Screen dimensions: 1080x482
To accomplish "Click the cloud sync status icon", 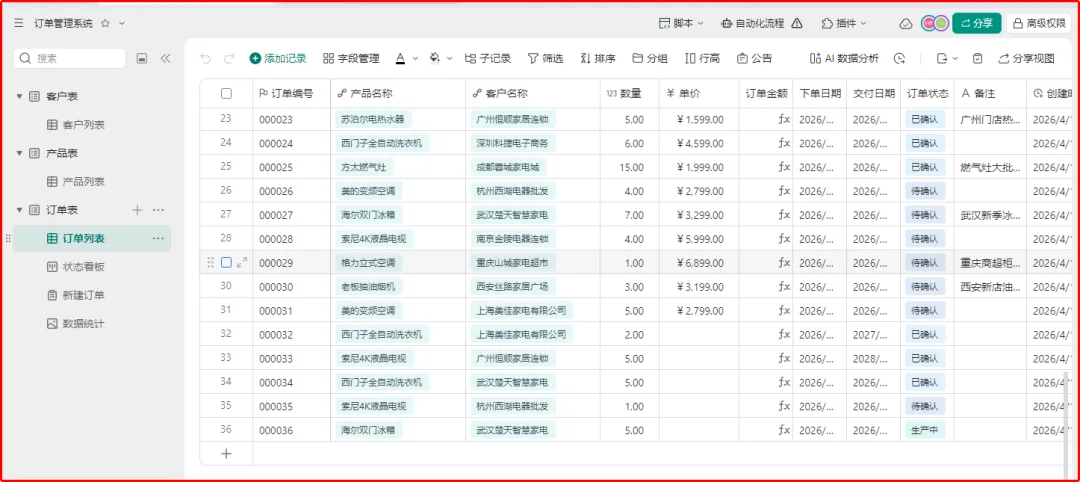I will (x=906, y=23).
